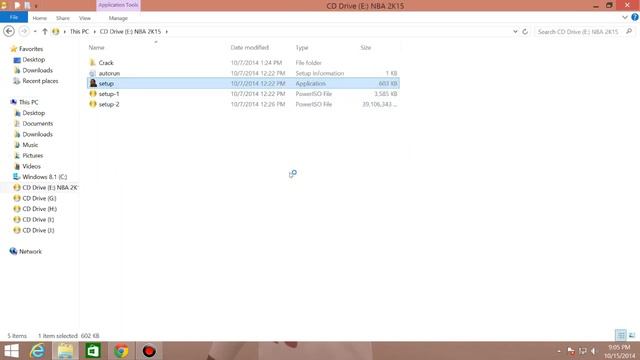Select the Application Tools contextual tab
The height and width of the screenshot is (360, 640).
point(118,5)
